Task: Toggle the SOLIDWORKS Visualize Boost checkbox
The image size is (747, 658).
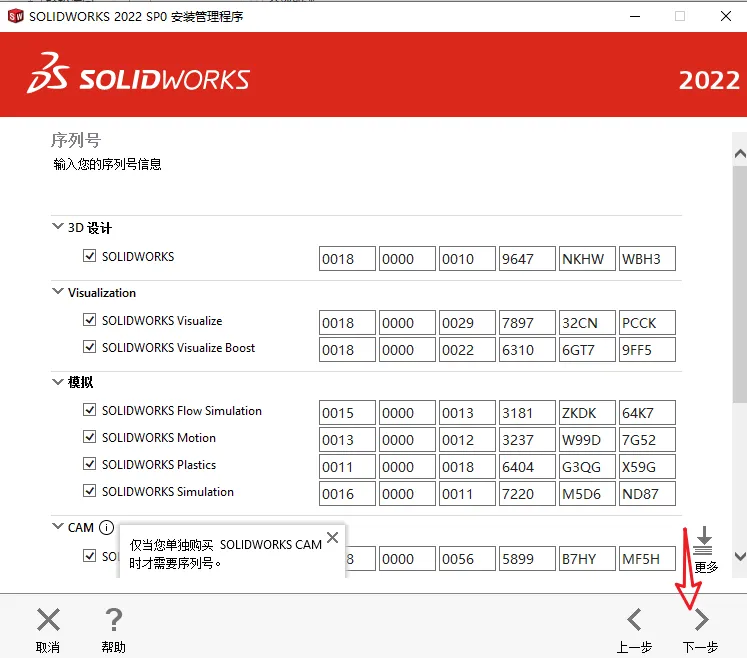Action: pyautogui.click(x=89, y=347)
